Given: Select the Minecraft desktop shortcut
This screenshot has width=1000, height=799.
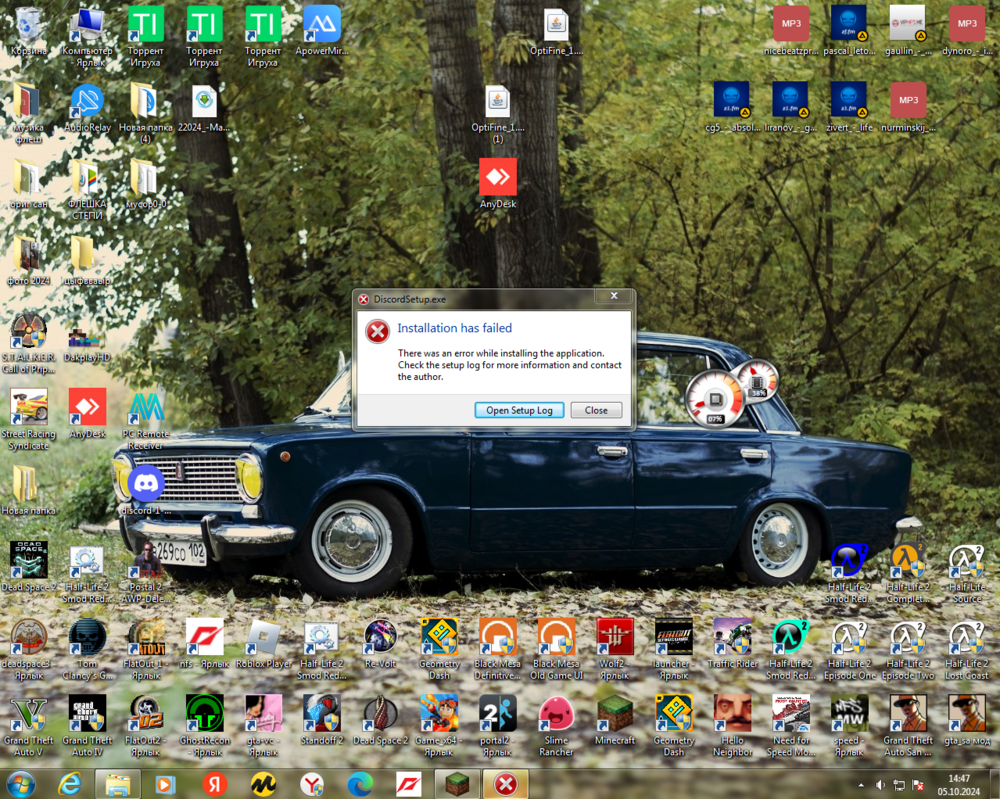Looking at the screenshot, I should coord(615,719).
